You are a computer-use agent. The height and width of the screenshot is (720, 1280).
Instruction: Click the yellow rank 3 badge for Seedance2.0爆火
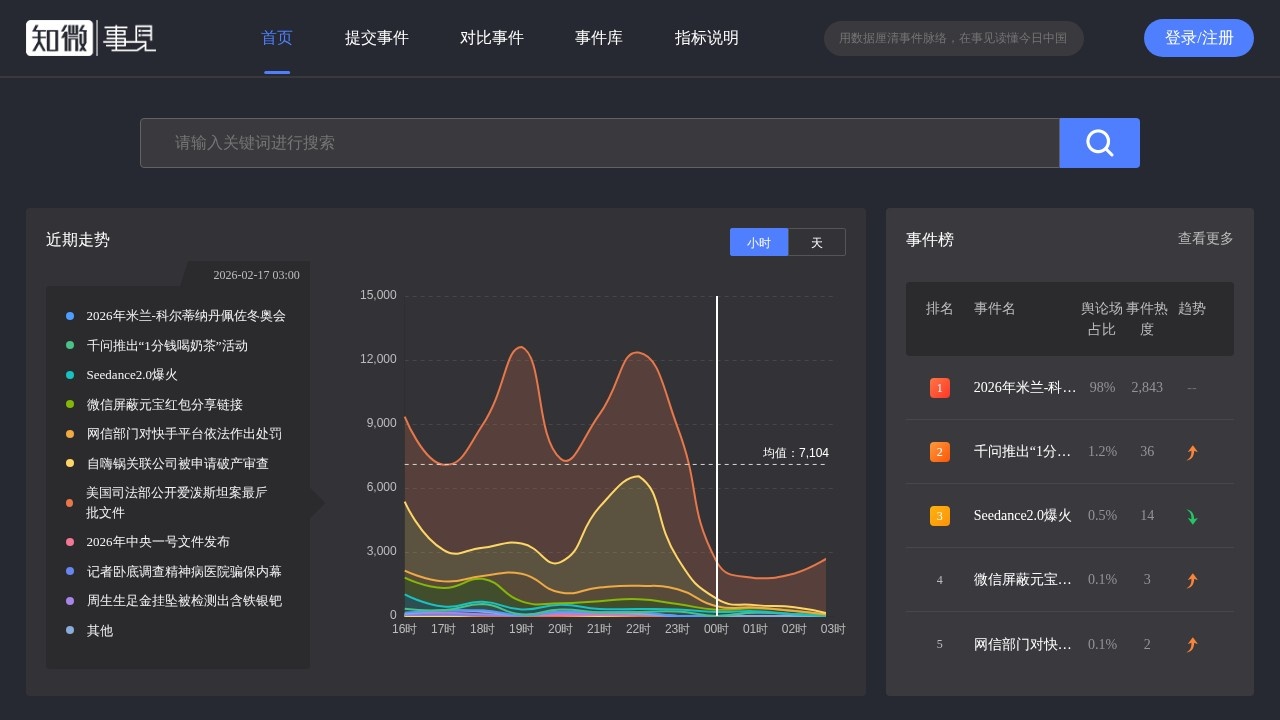(939, 515)
